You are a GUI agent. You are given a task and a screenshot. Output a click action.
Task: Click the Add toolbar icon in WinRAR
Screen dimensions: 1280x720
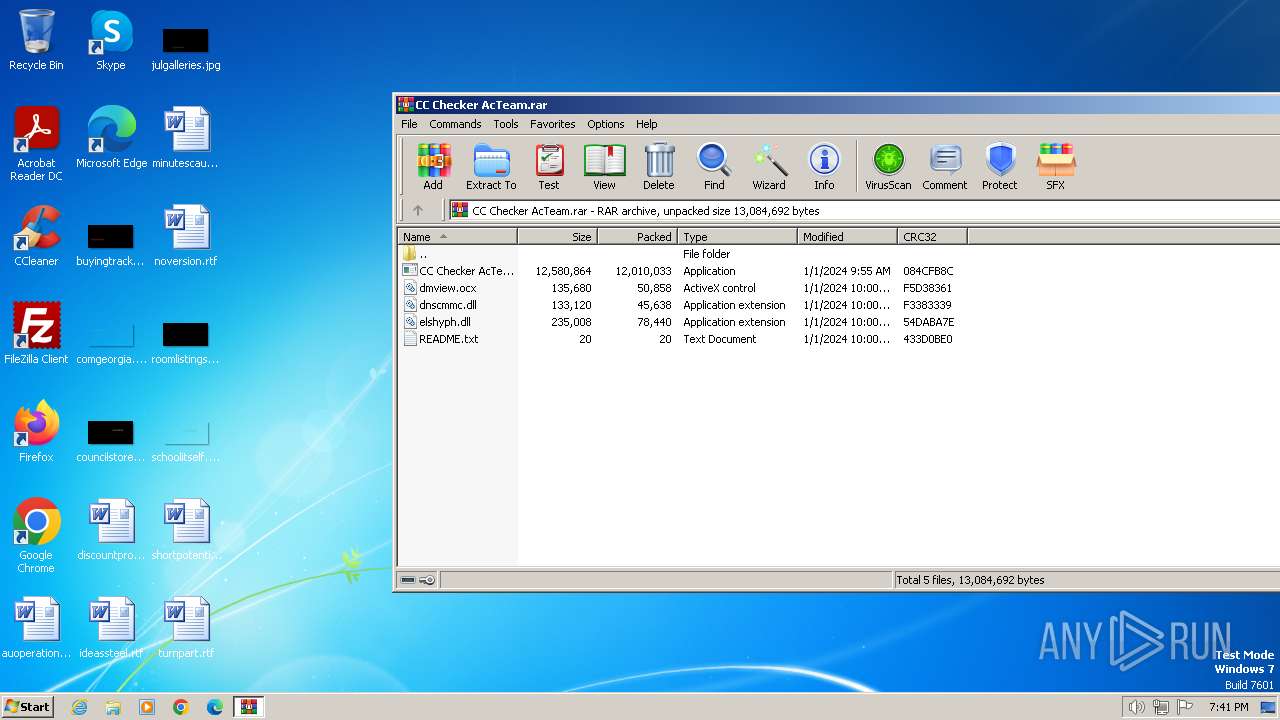pos(433,166)
